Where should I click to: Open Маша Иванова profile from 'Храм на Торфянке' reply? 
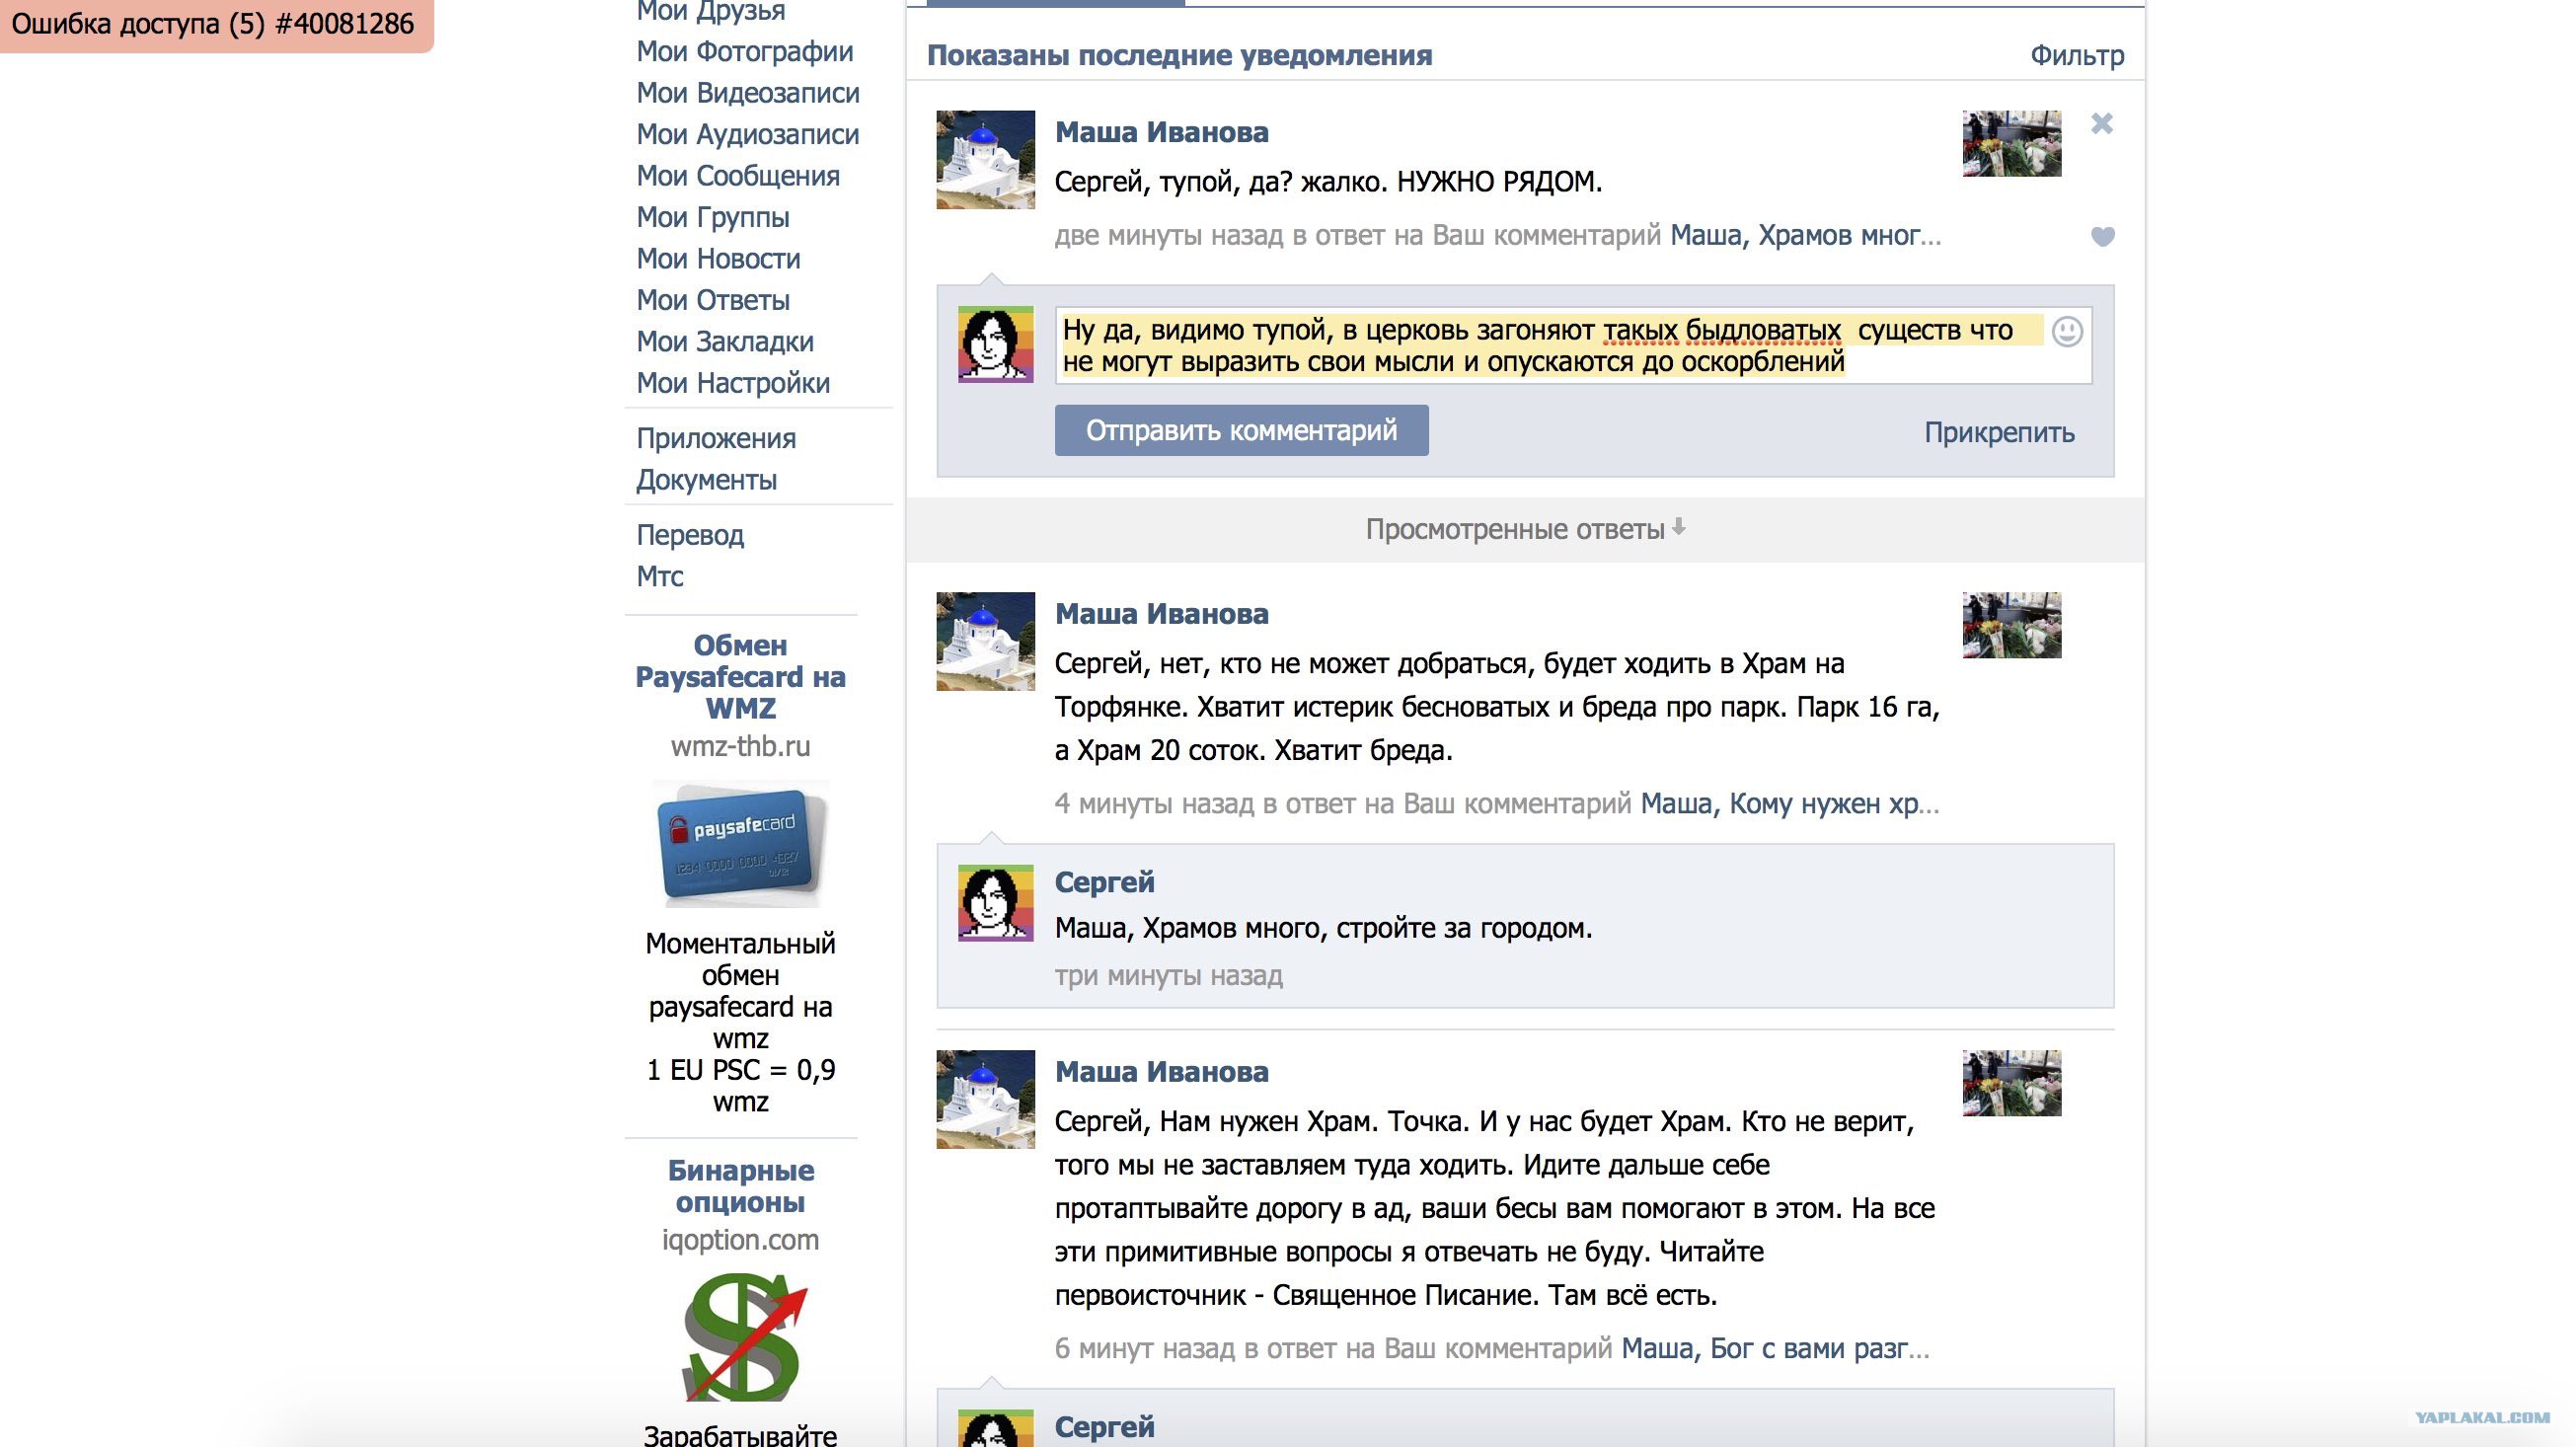[1161, 614]
